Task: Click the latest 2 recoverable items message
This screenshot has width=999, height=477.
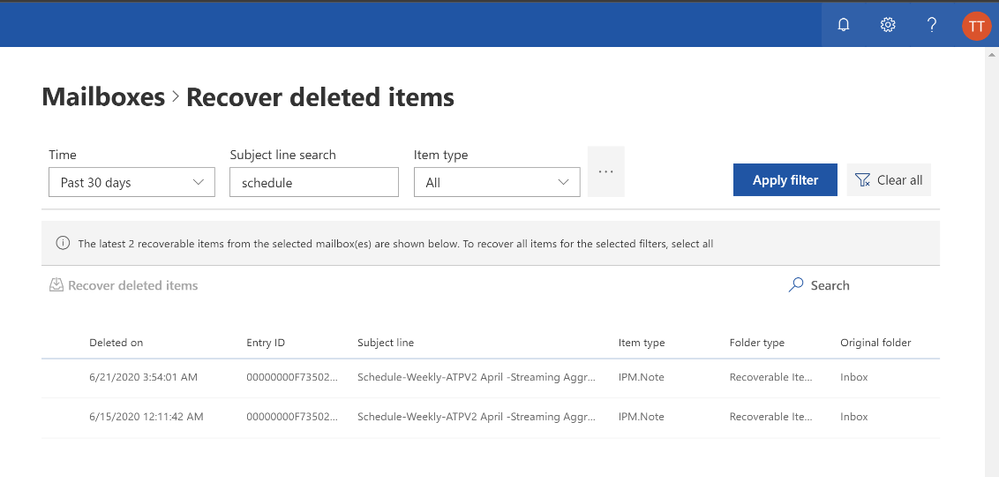Action: (395, 243)
